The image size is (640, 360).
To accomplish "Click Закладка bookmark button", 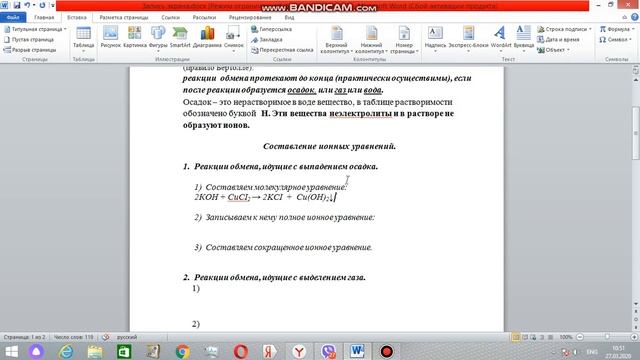I will pos(267,40).
